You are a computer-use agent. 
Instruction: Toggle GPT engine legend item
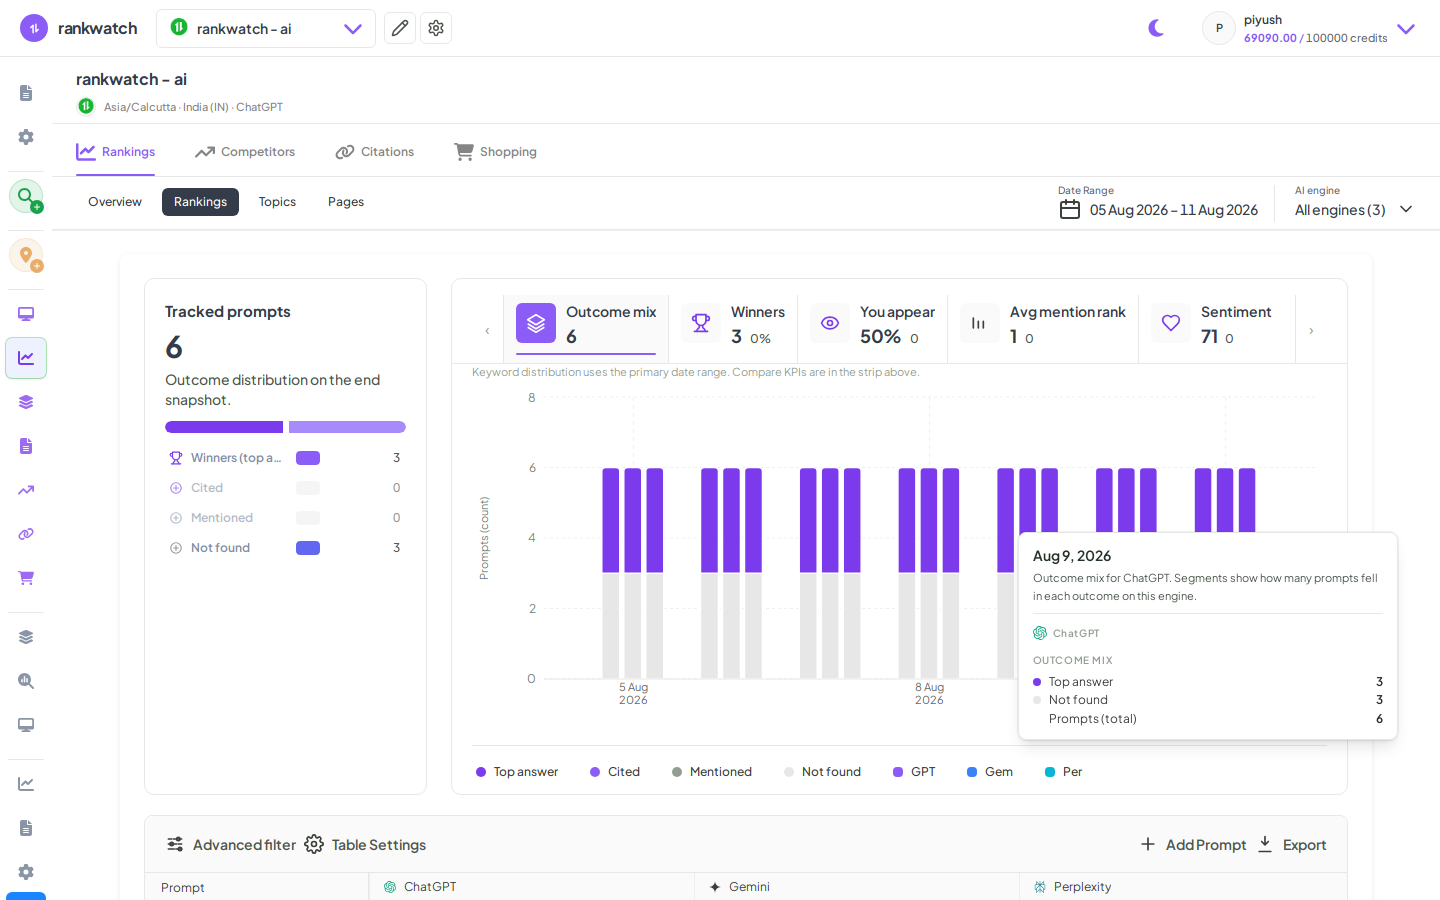click(x=914, y=772)
